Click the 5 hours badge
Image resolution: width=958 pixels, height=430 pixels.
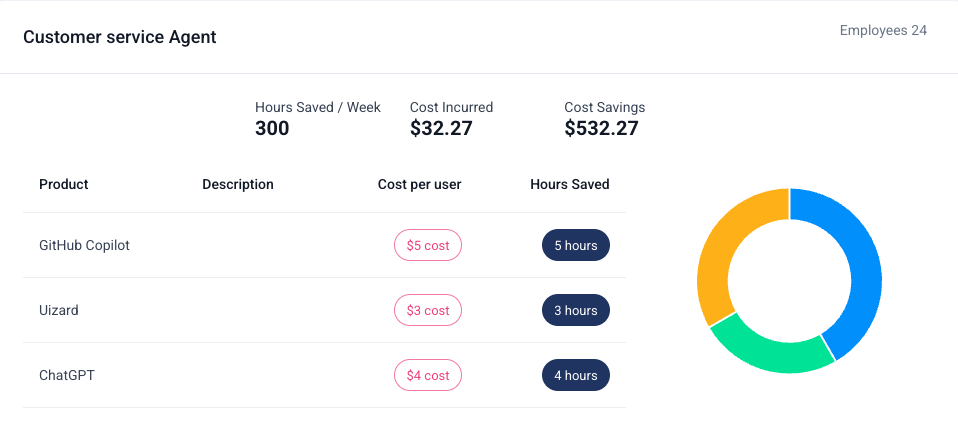click(575, 245)
